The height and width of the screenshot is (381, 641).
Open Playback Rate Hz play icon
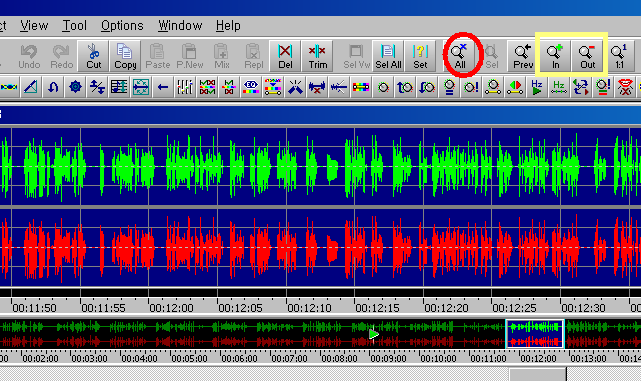537,87
